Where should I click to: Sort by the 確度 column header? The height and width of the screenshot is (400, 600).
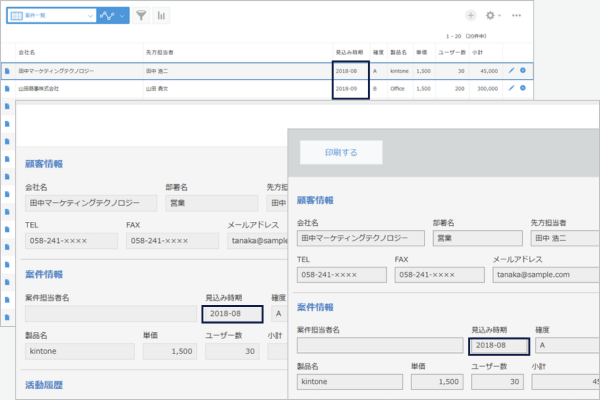[378, 52]
